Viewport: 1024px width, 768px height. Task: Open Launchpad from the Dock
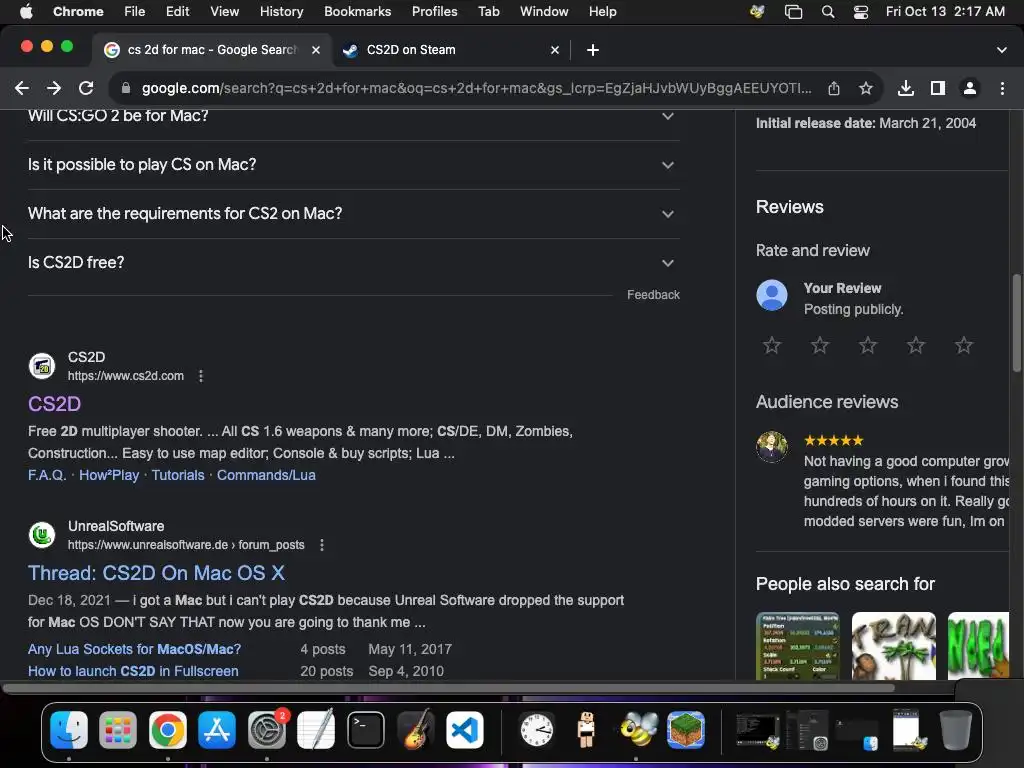pyautogui.click(x=118, y=729)
